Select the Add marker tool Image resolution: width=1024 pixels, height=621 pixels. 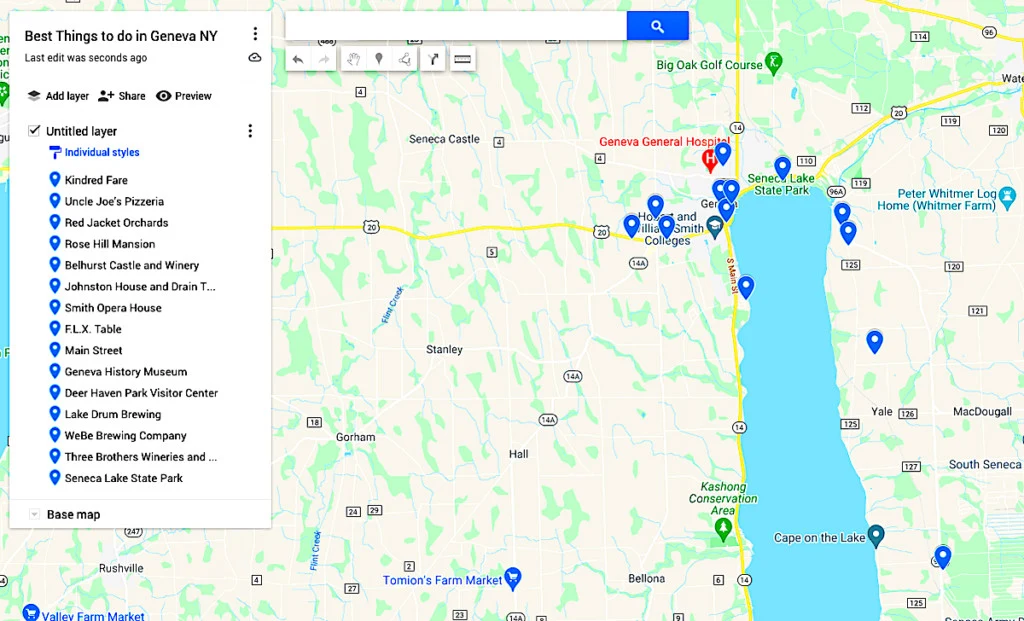pos(379,59)
